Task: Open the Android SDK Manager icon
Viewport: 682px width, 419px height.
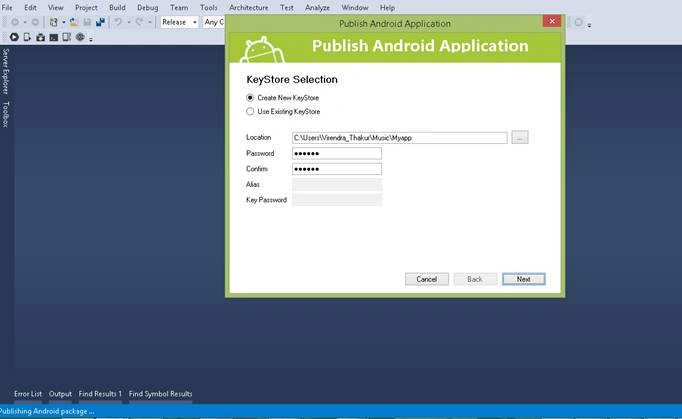Action: point(40,37)
